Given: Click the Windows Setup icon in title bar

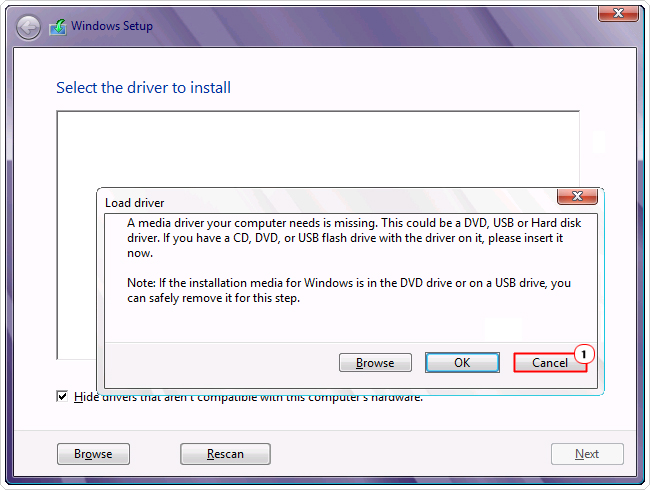Looking at the screenshot, I should 58,27.
